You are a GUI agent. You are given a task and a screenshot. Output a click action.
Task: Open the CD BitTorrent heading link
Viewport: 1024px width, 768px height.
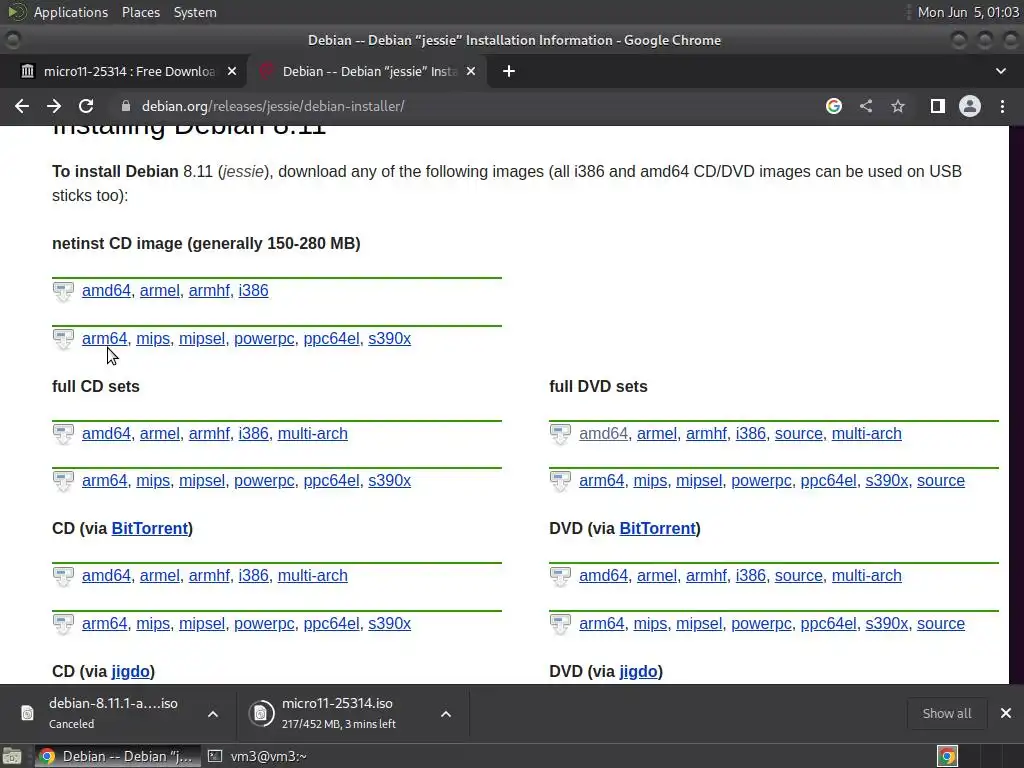click(x=150, y=528)
